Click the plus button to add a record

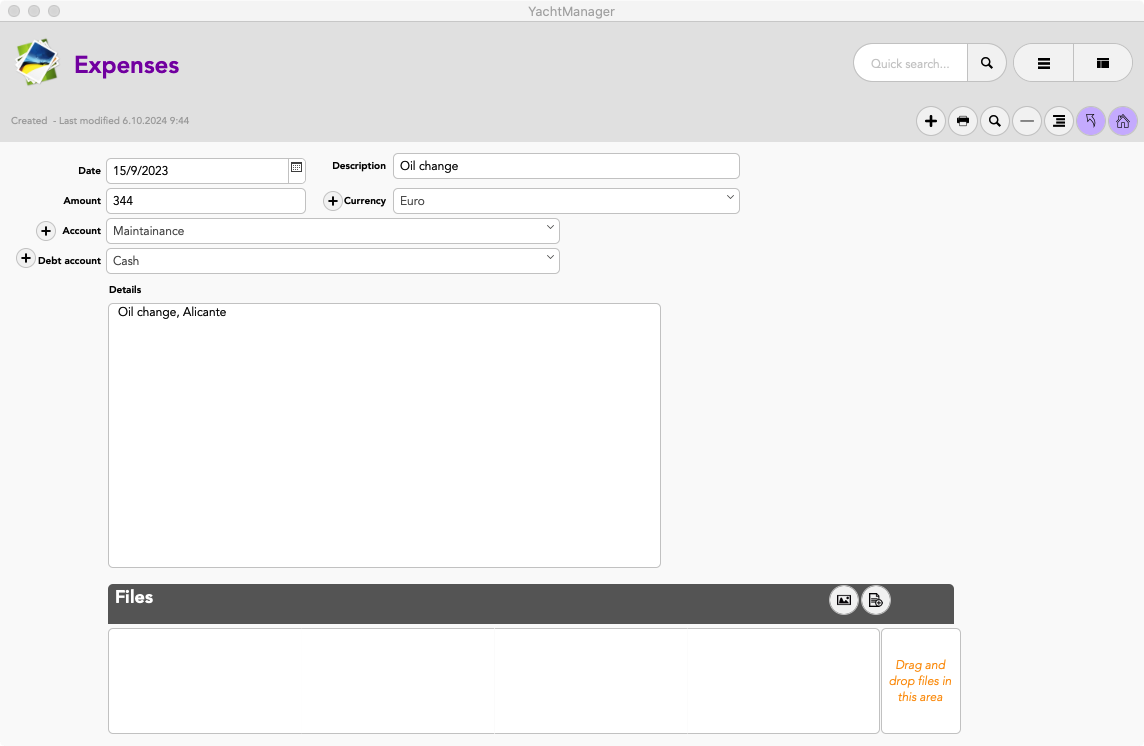(931, 121)
